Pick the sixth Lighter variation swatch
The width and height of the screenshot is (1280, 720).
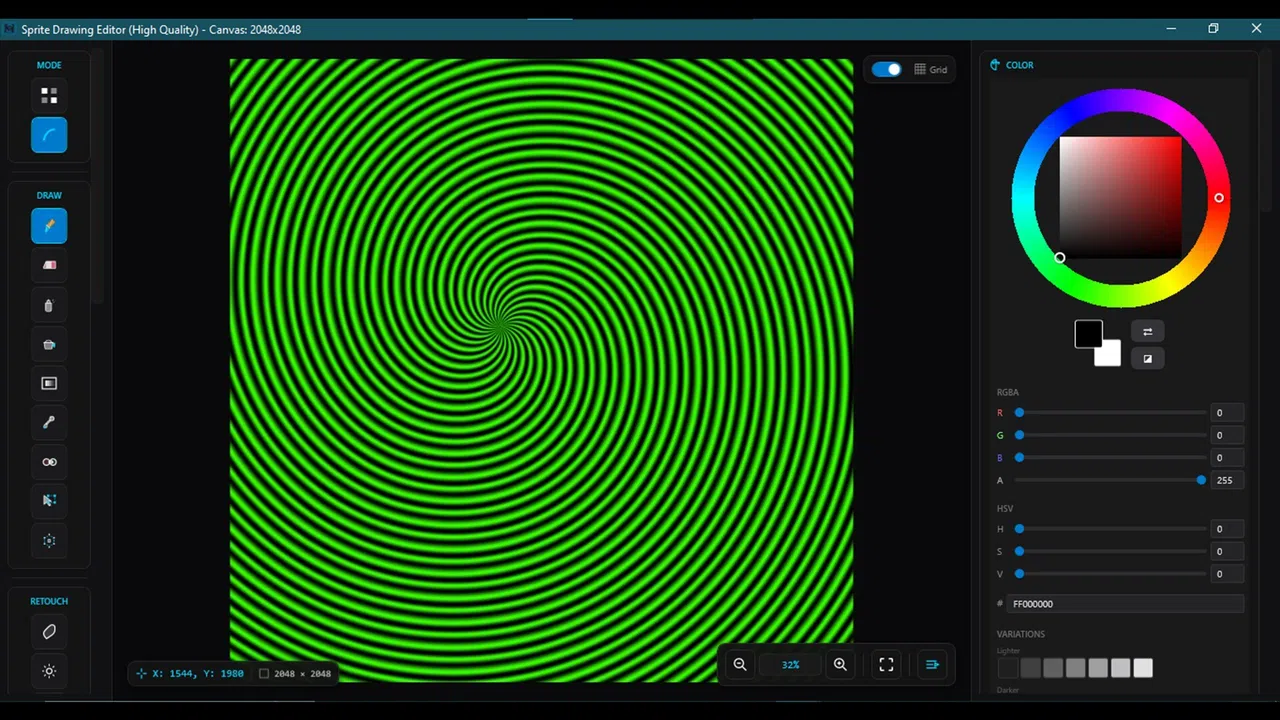(1120, 668)
